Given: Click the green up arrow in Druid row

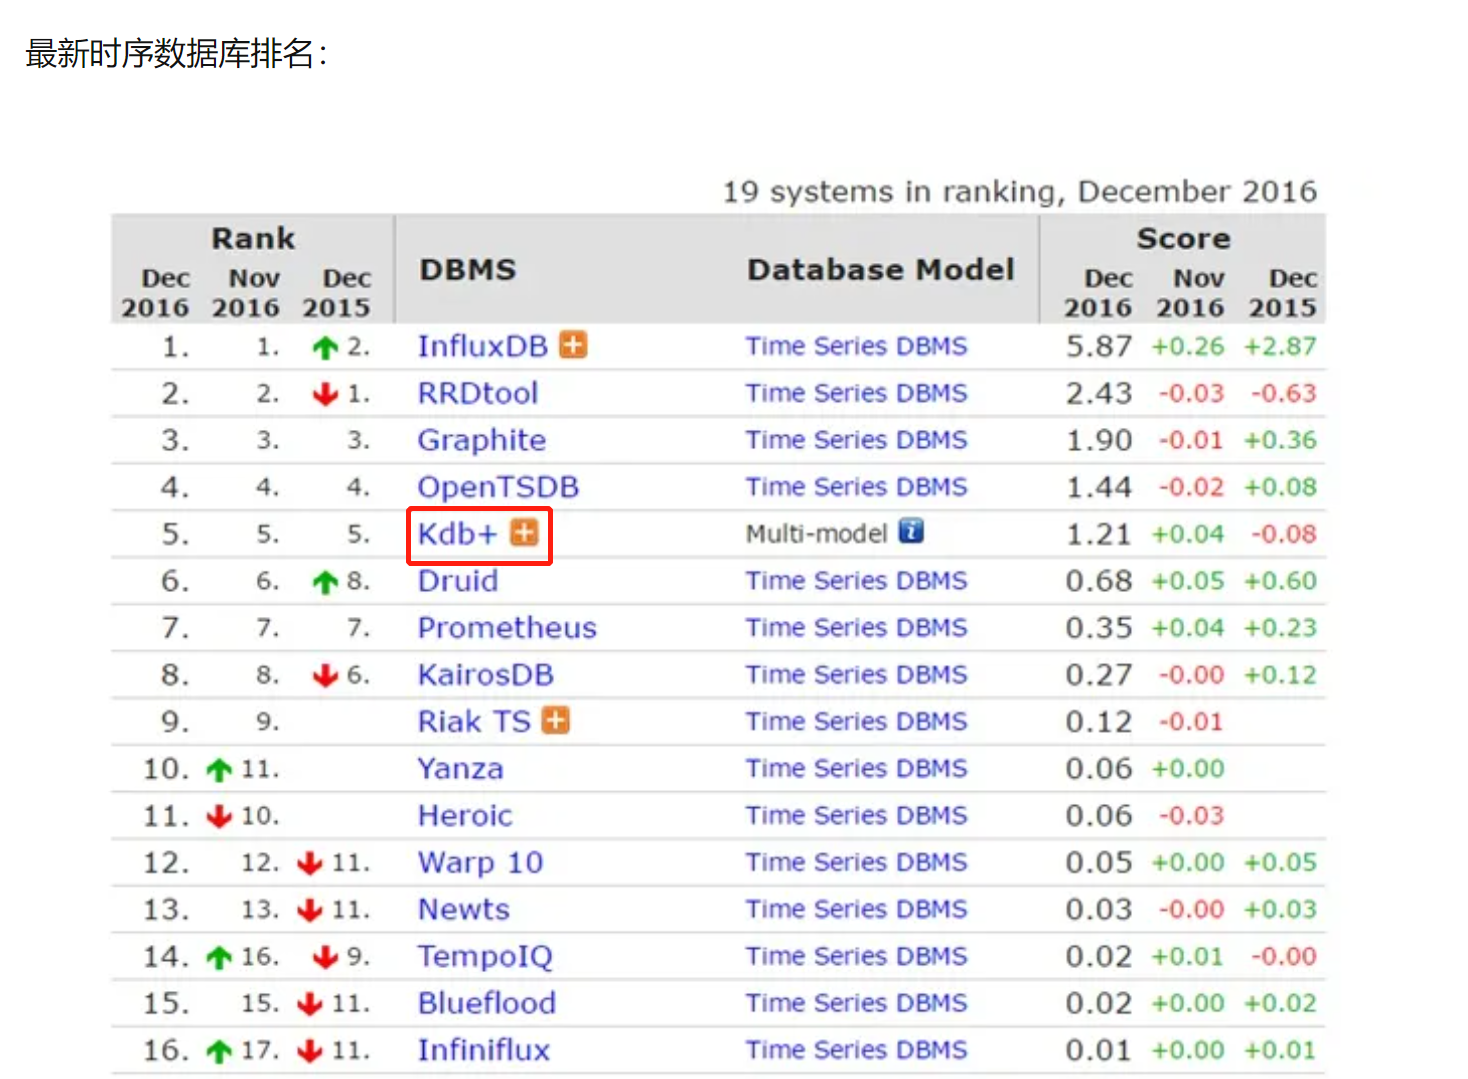Looking at the screenshot, I should pyautogui.click(x=325, y=582).
